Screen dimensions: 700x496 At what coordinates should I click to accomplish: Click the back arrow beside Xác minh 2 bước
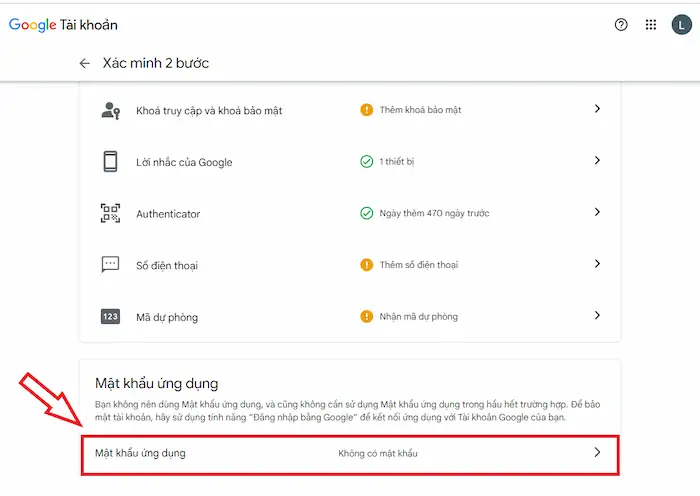pyautogui.click(x=85, y=63)
